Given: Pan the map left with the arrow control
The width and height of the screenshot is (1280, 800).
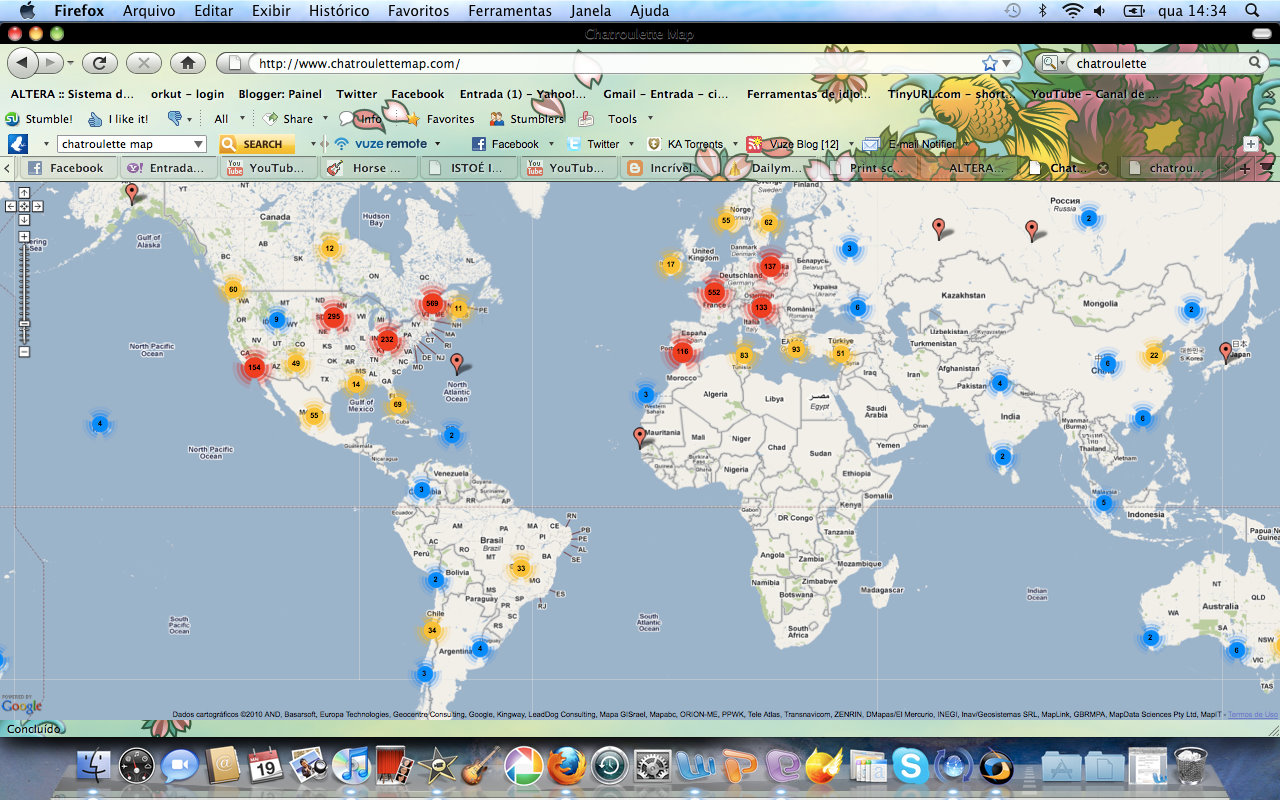Looking at the screenshot, I should (11, 206).
